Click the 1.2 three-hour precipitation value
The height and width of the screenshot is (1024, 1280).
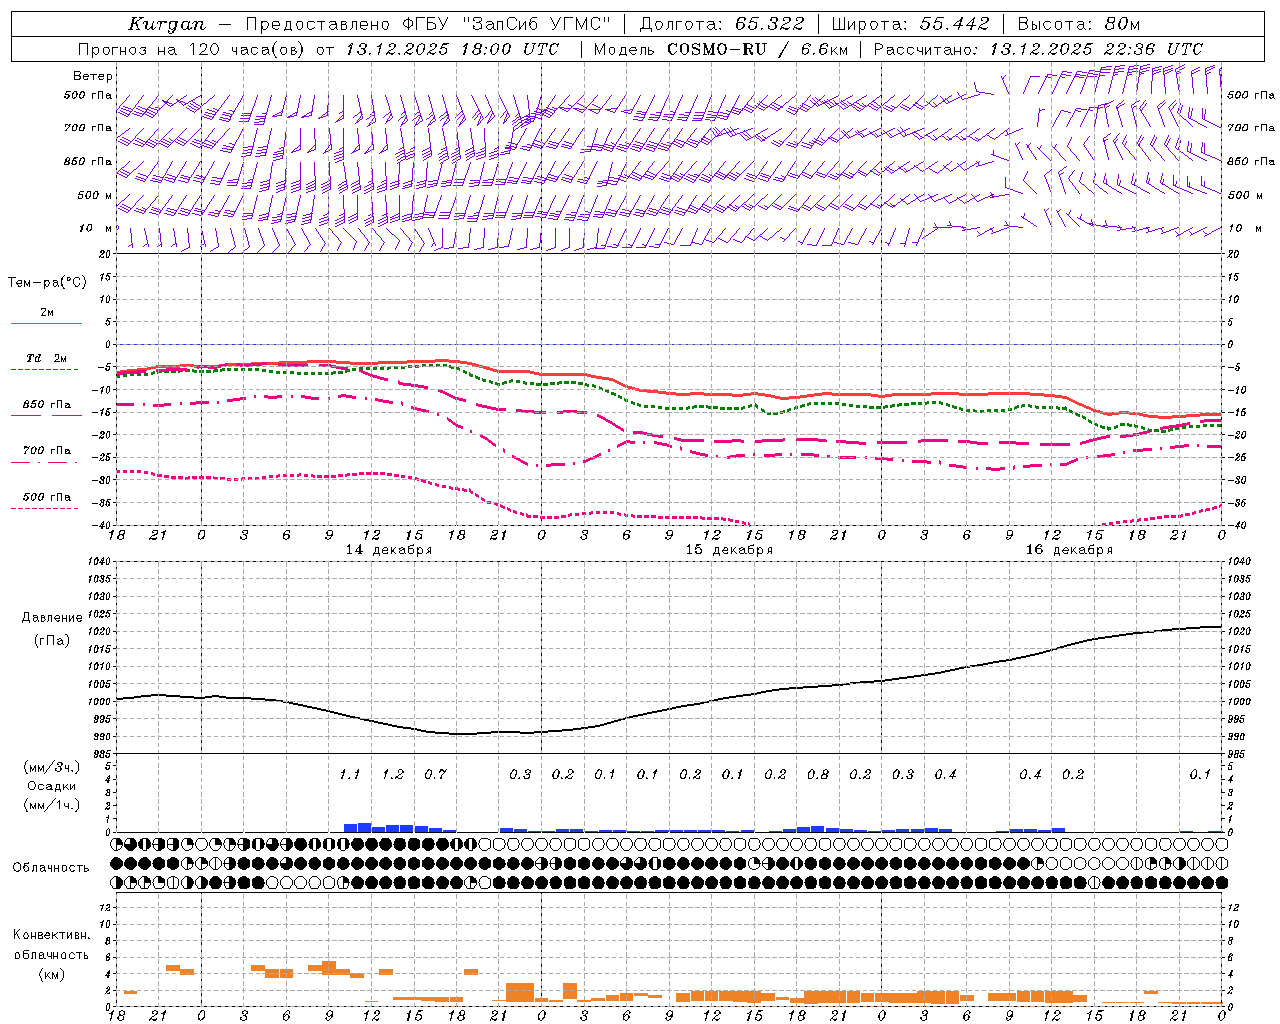coord(392,775)
